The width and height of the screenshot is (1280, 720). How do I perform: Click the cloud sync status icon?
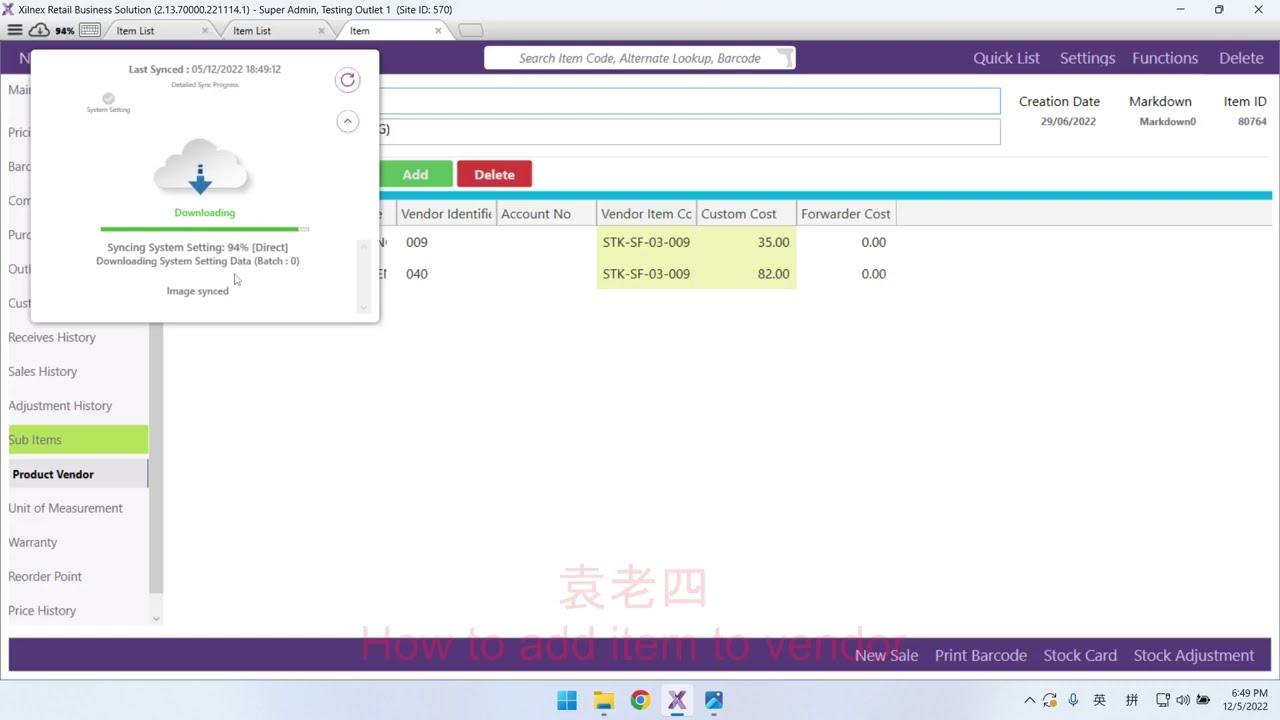pos(39,30)
